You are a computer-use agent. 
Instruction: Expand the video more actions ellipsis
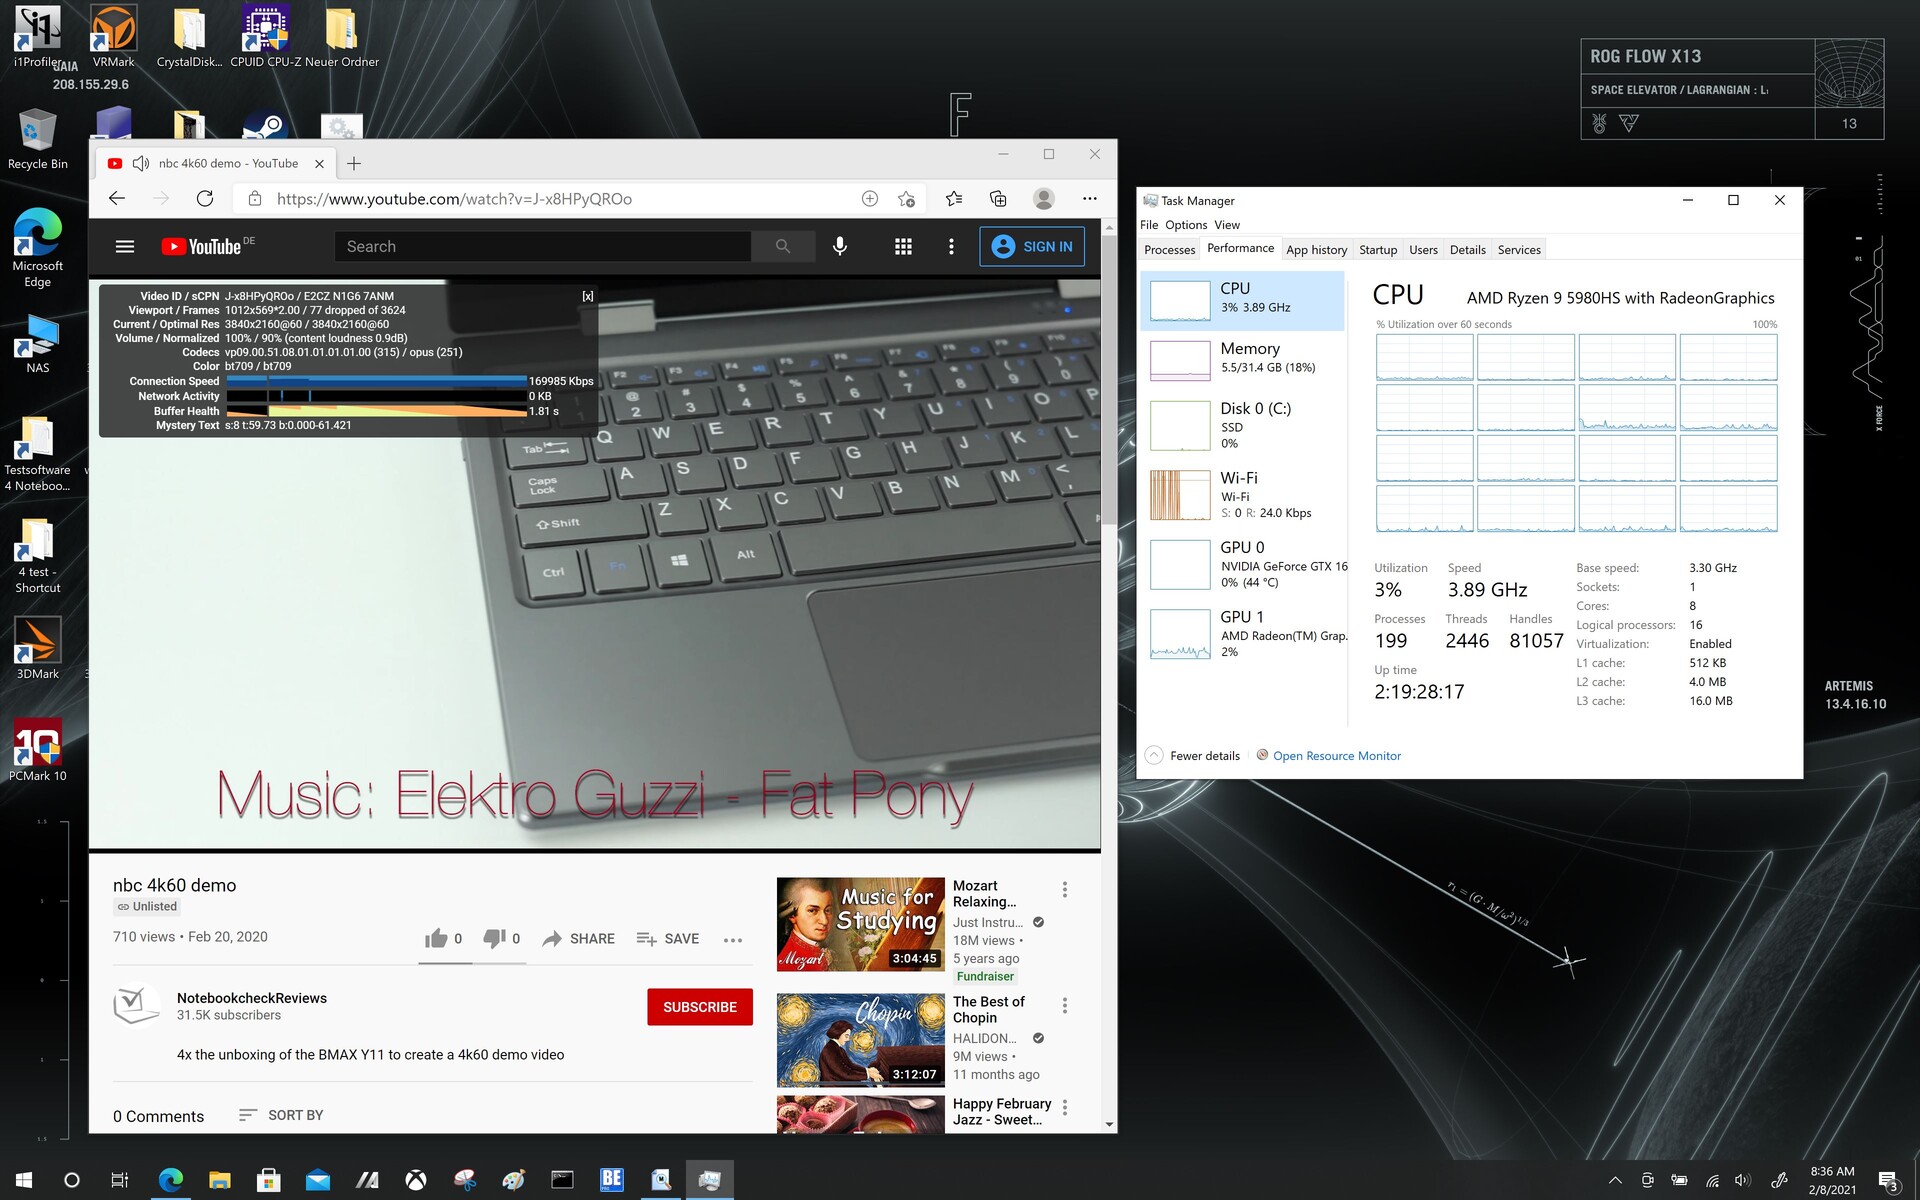click(733, 939)
